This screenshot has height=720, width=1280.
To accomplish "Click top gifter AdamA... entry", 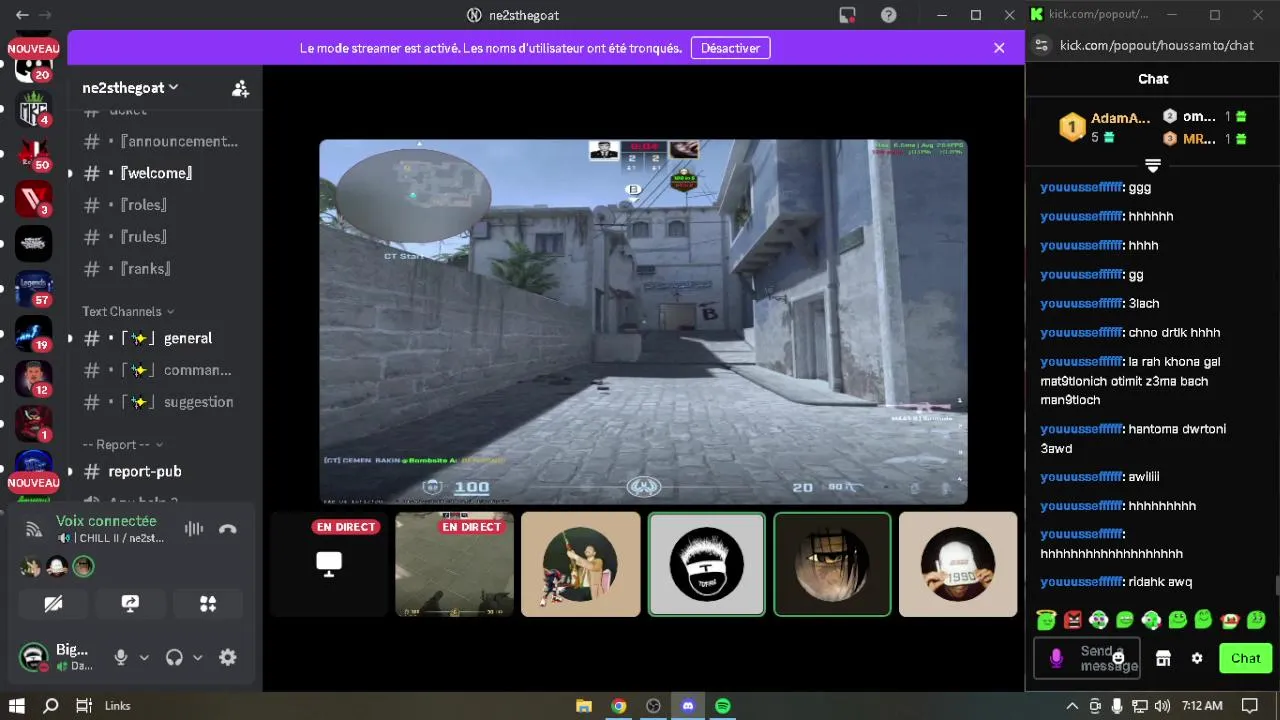I will (x=1105, y=127).
